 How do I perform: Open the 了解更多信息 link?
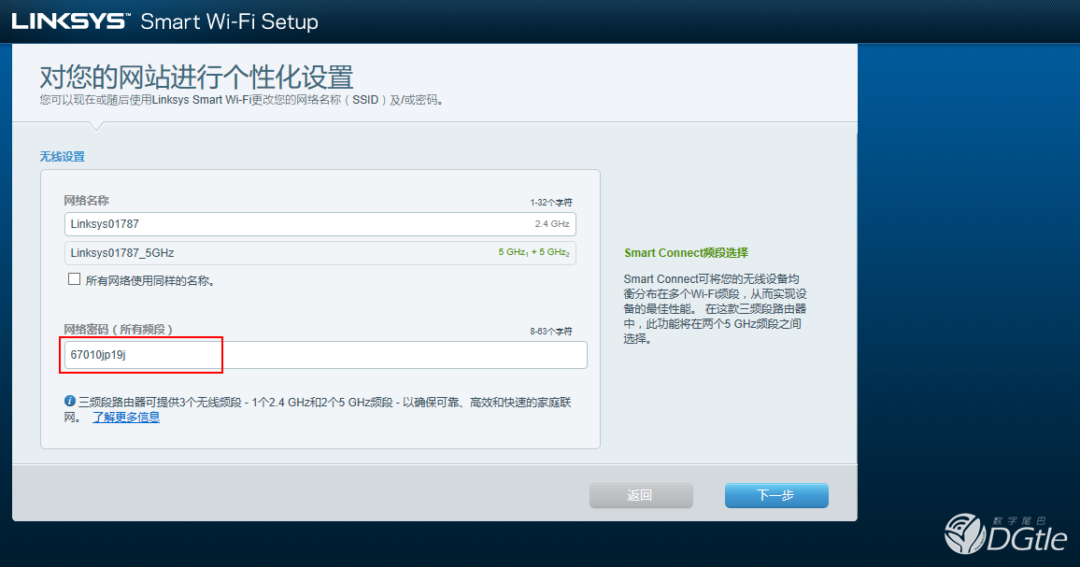[126, 417]
